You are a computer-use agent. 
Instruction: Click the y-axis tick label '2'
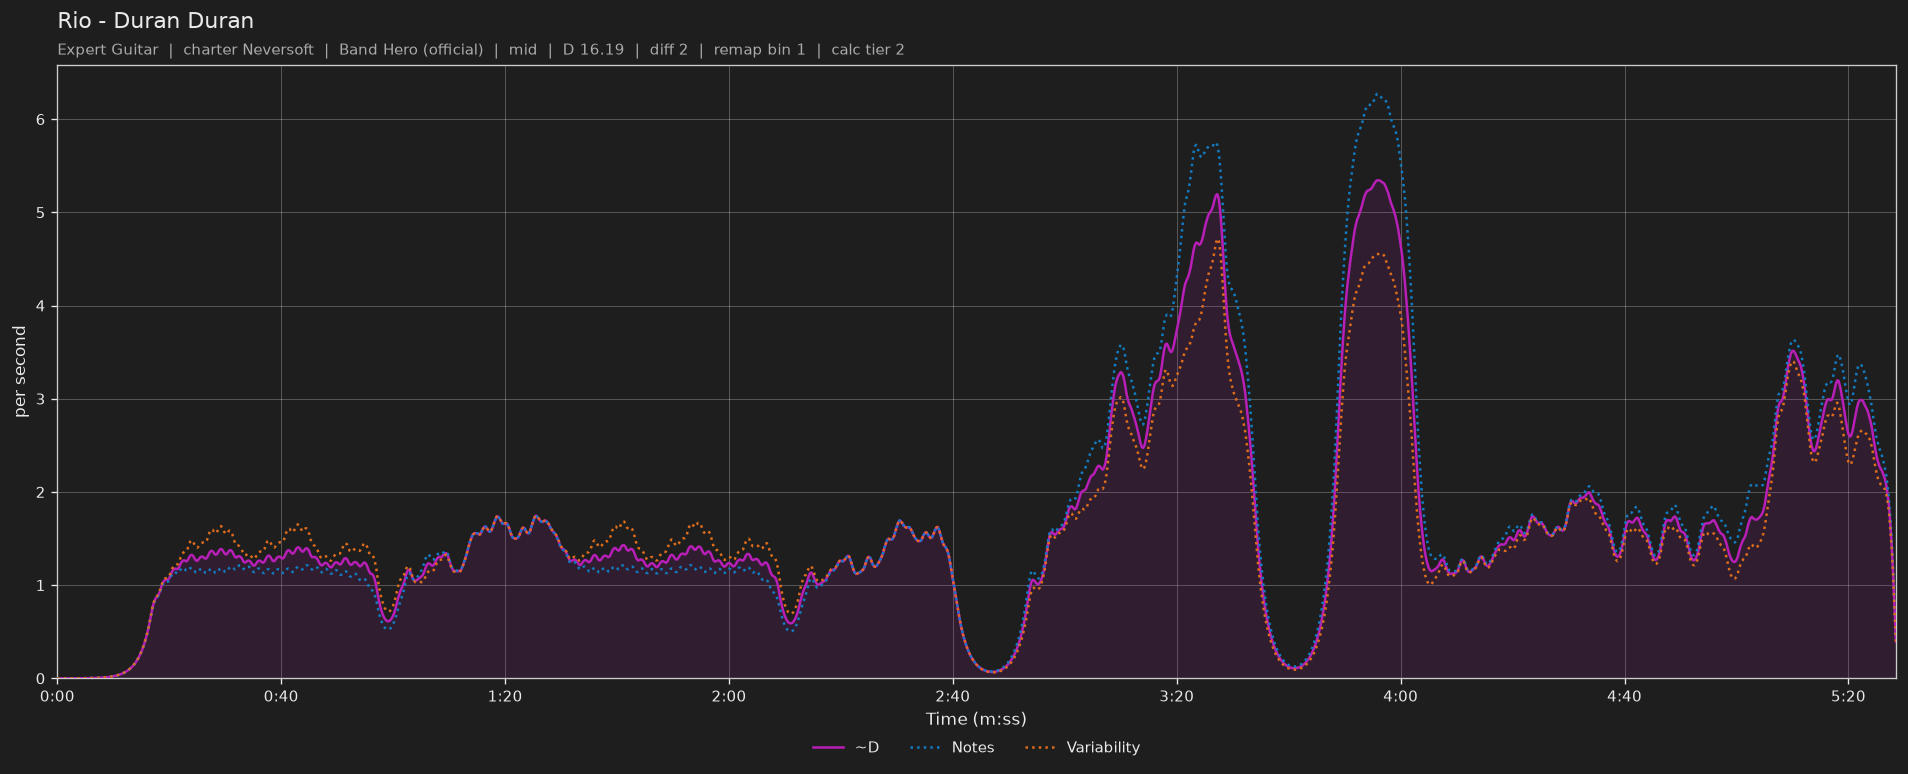pyautogui.click(x=41, y=493)
